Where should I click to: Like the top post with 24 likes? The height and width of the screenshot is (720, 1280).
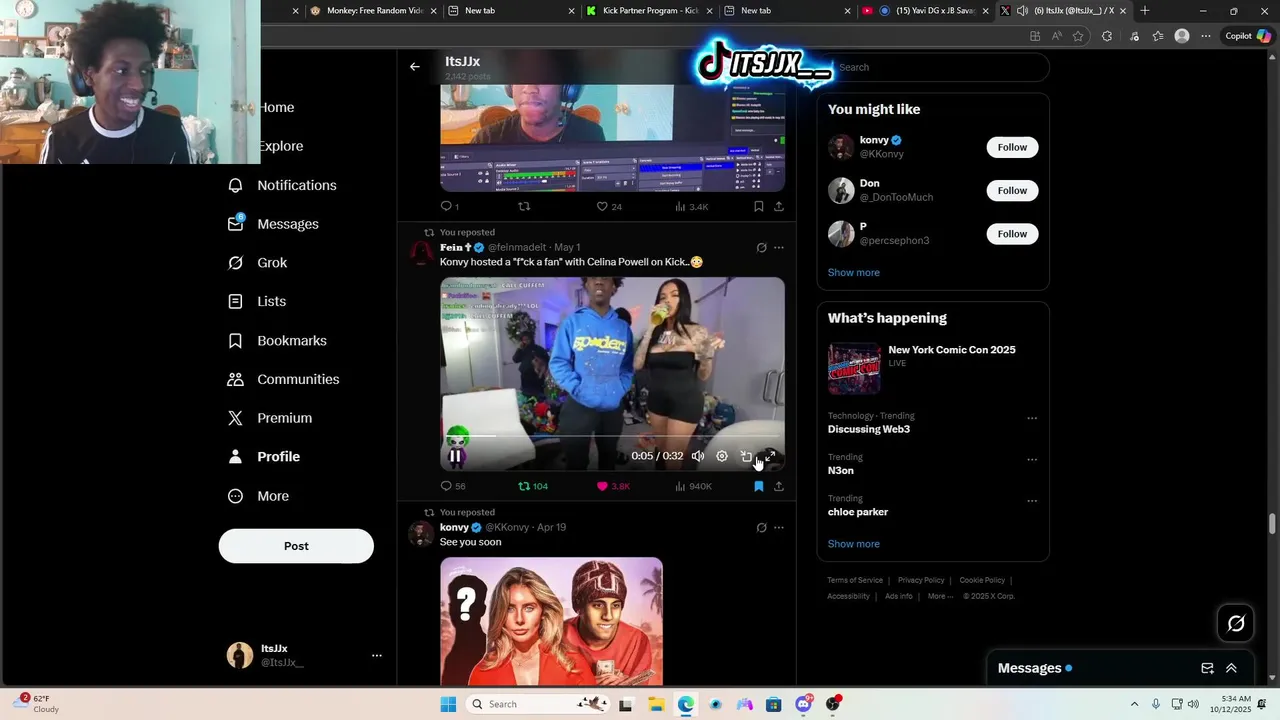pos(609,206)
